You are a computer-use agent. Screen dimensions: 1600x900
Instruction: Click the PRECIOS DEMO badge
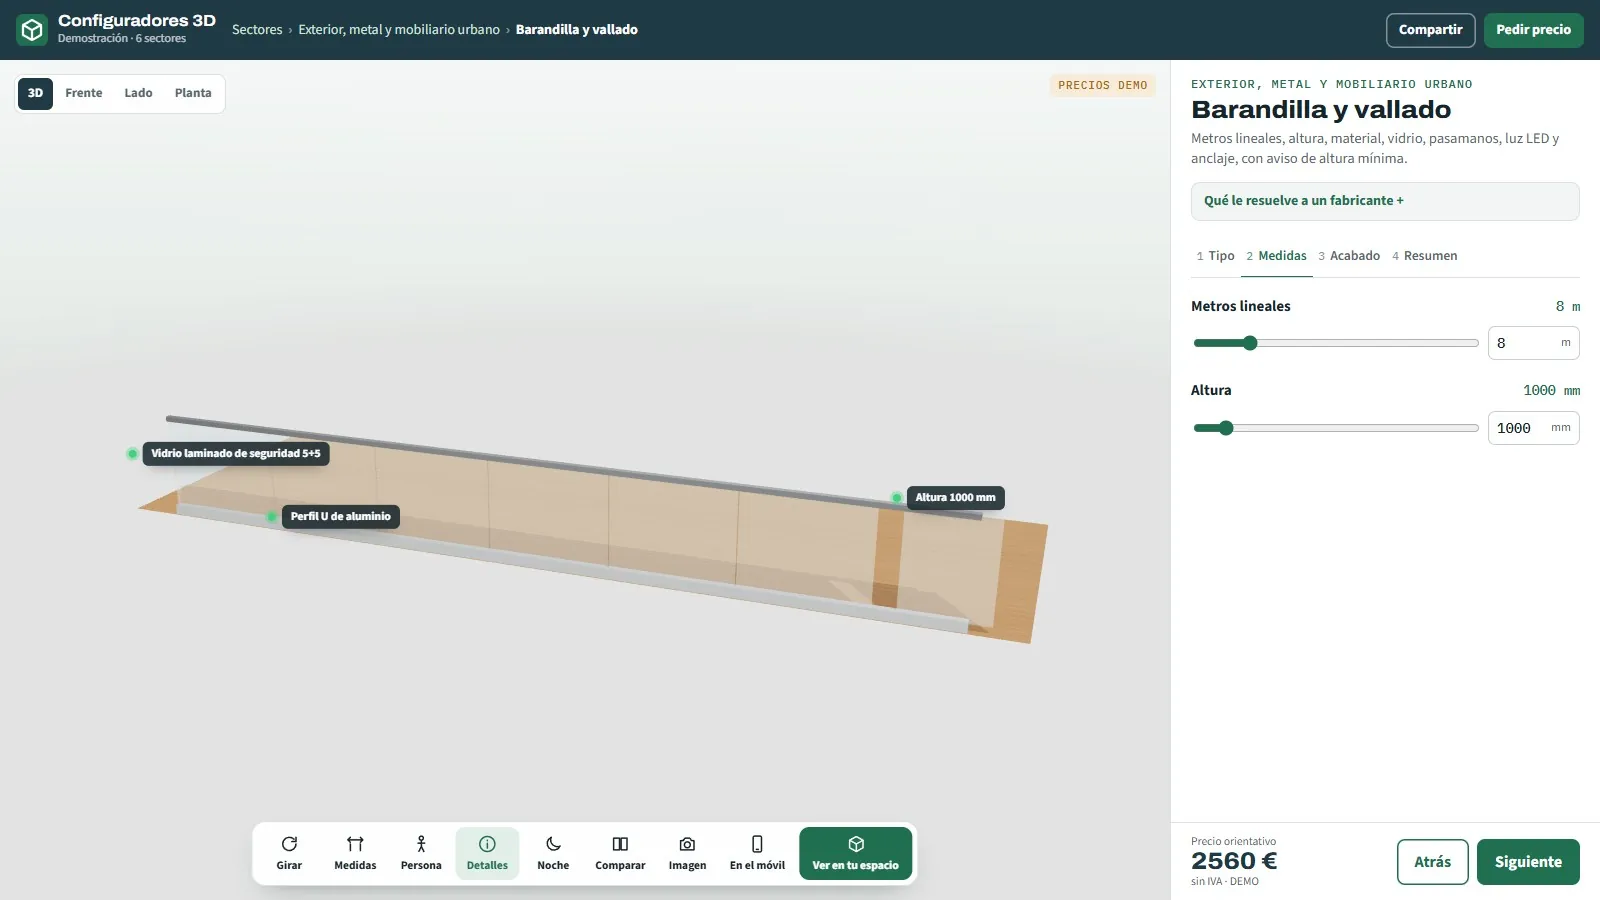coord(1103,86)
